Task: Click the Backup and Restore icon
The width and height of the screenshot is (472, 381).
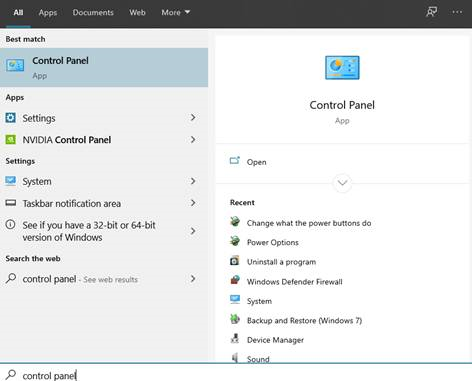Action: click(x=235, y=319)
